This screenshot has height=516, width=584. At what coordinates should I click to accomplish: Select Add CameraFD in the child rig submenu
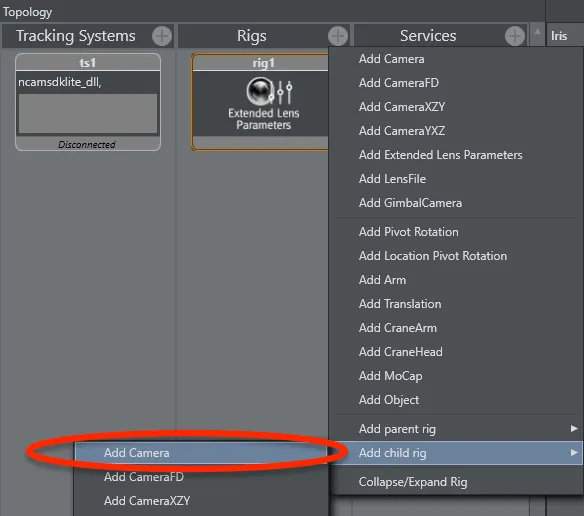click(x=201, y=477)
